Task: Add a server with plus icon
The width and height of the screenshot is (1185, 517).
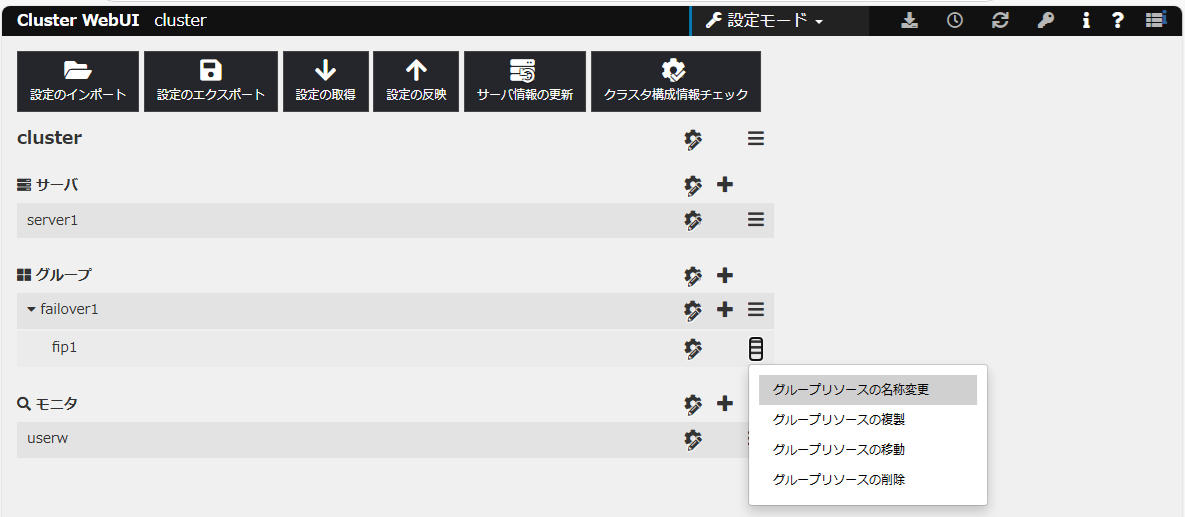Action: pos(726,185)
